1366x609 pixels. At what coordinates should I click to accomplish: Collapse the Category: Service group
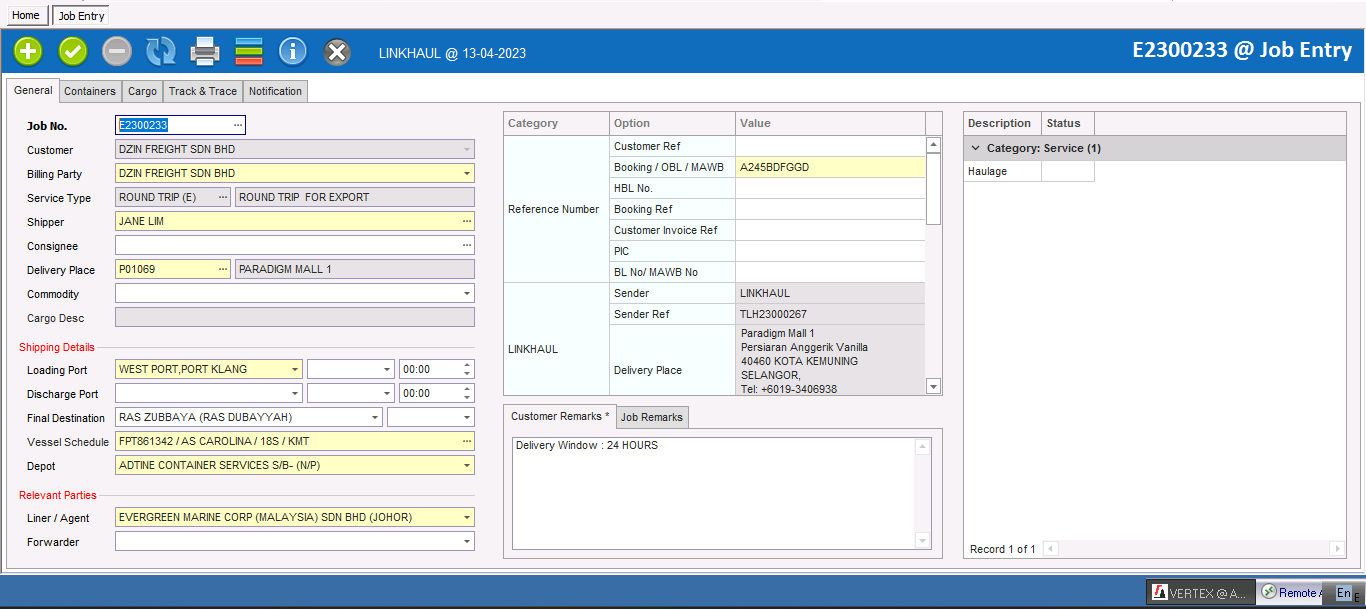point(976,148)
